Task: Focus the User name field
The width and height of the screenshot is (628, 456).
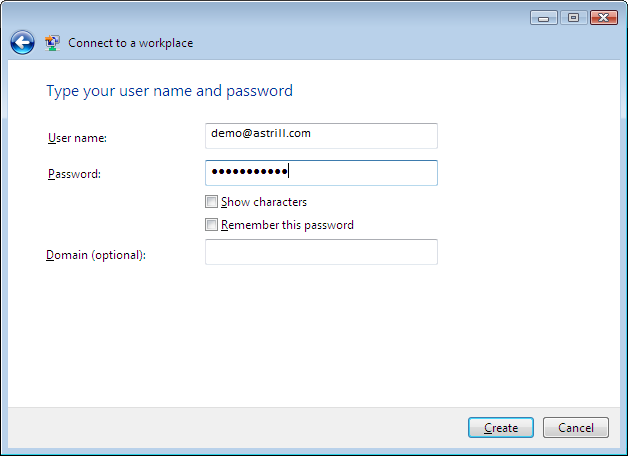Action: pyautogui.click(x=321, y=136)
